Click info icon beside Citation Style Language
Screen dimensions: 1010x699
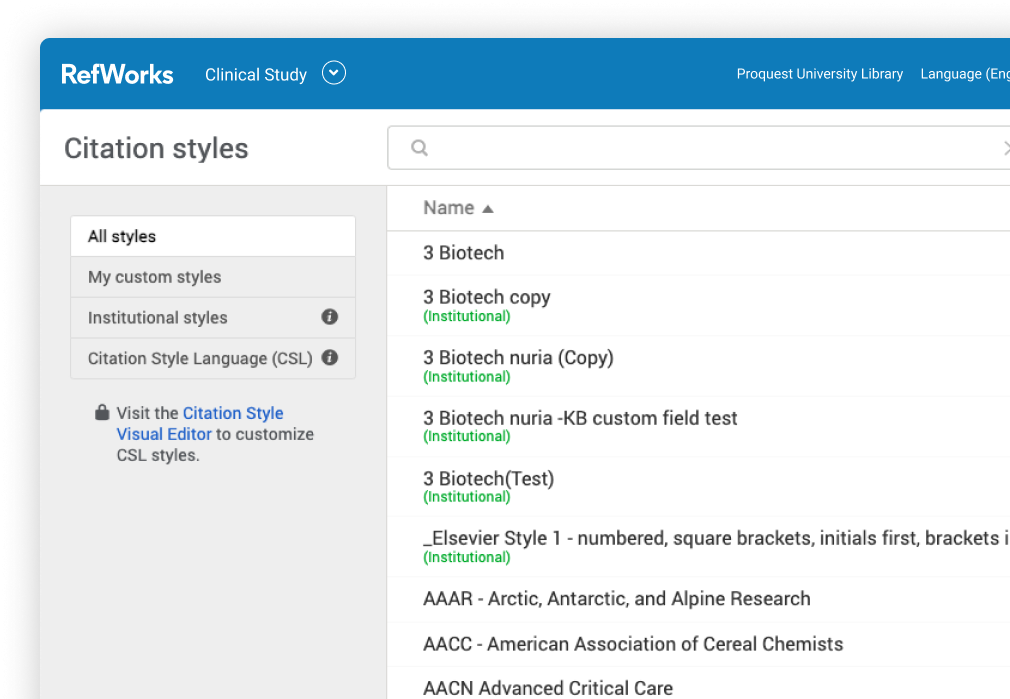tap(330, 358)
